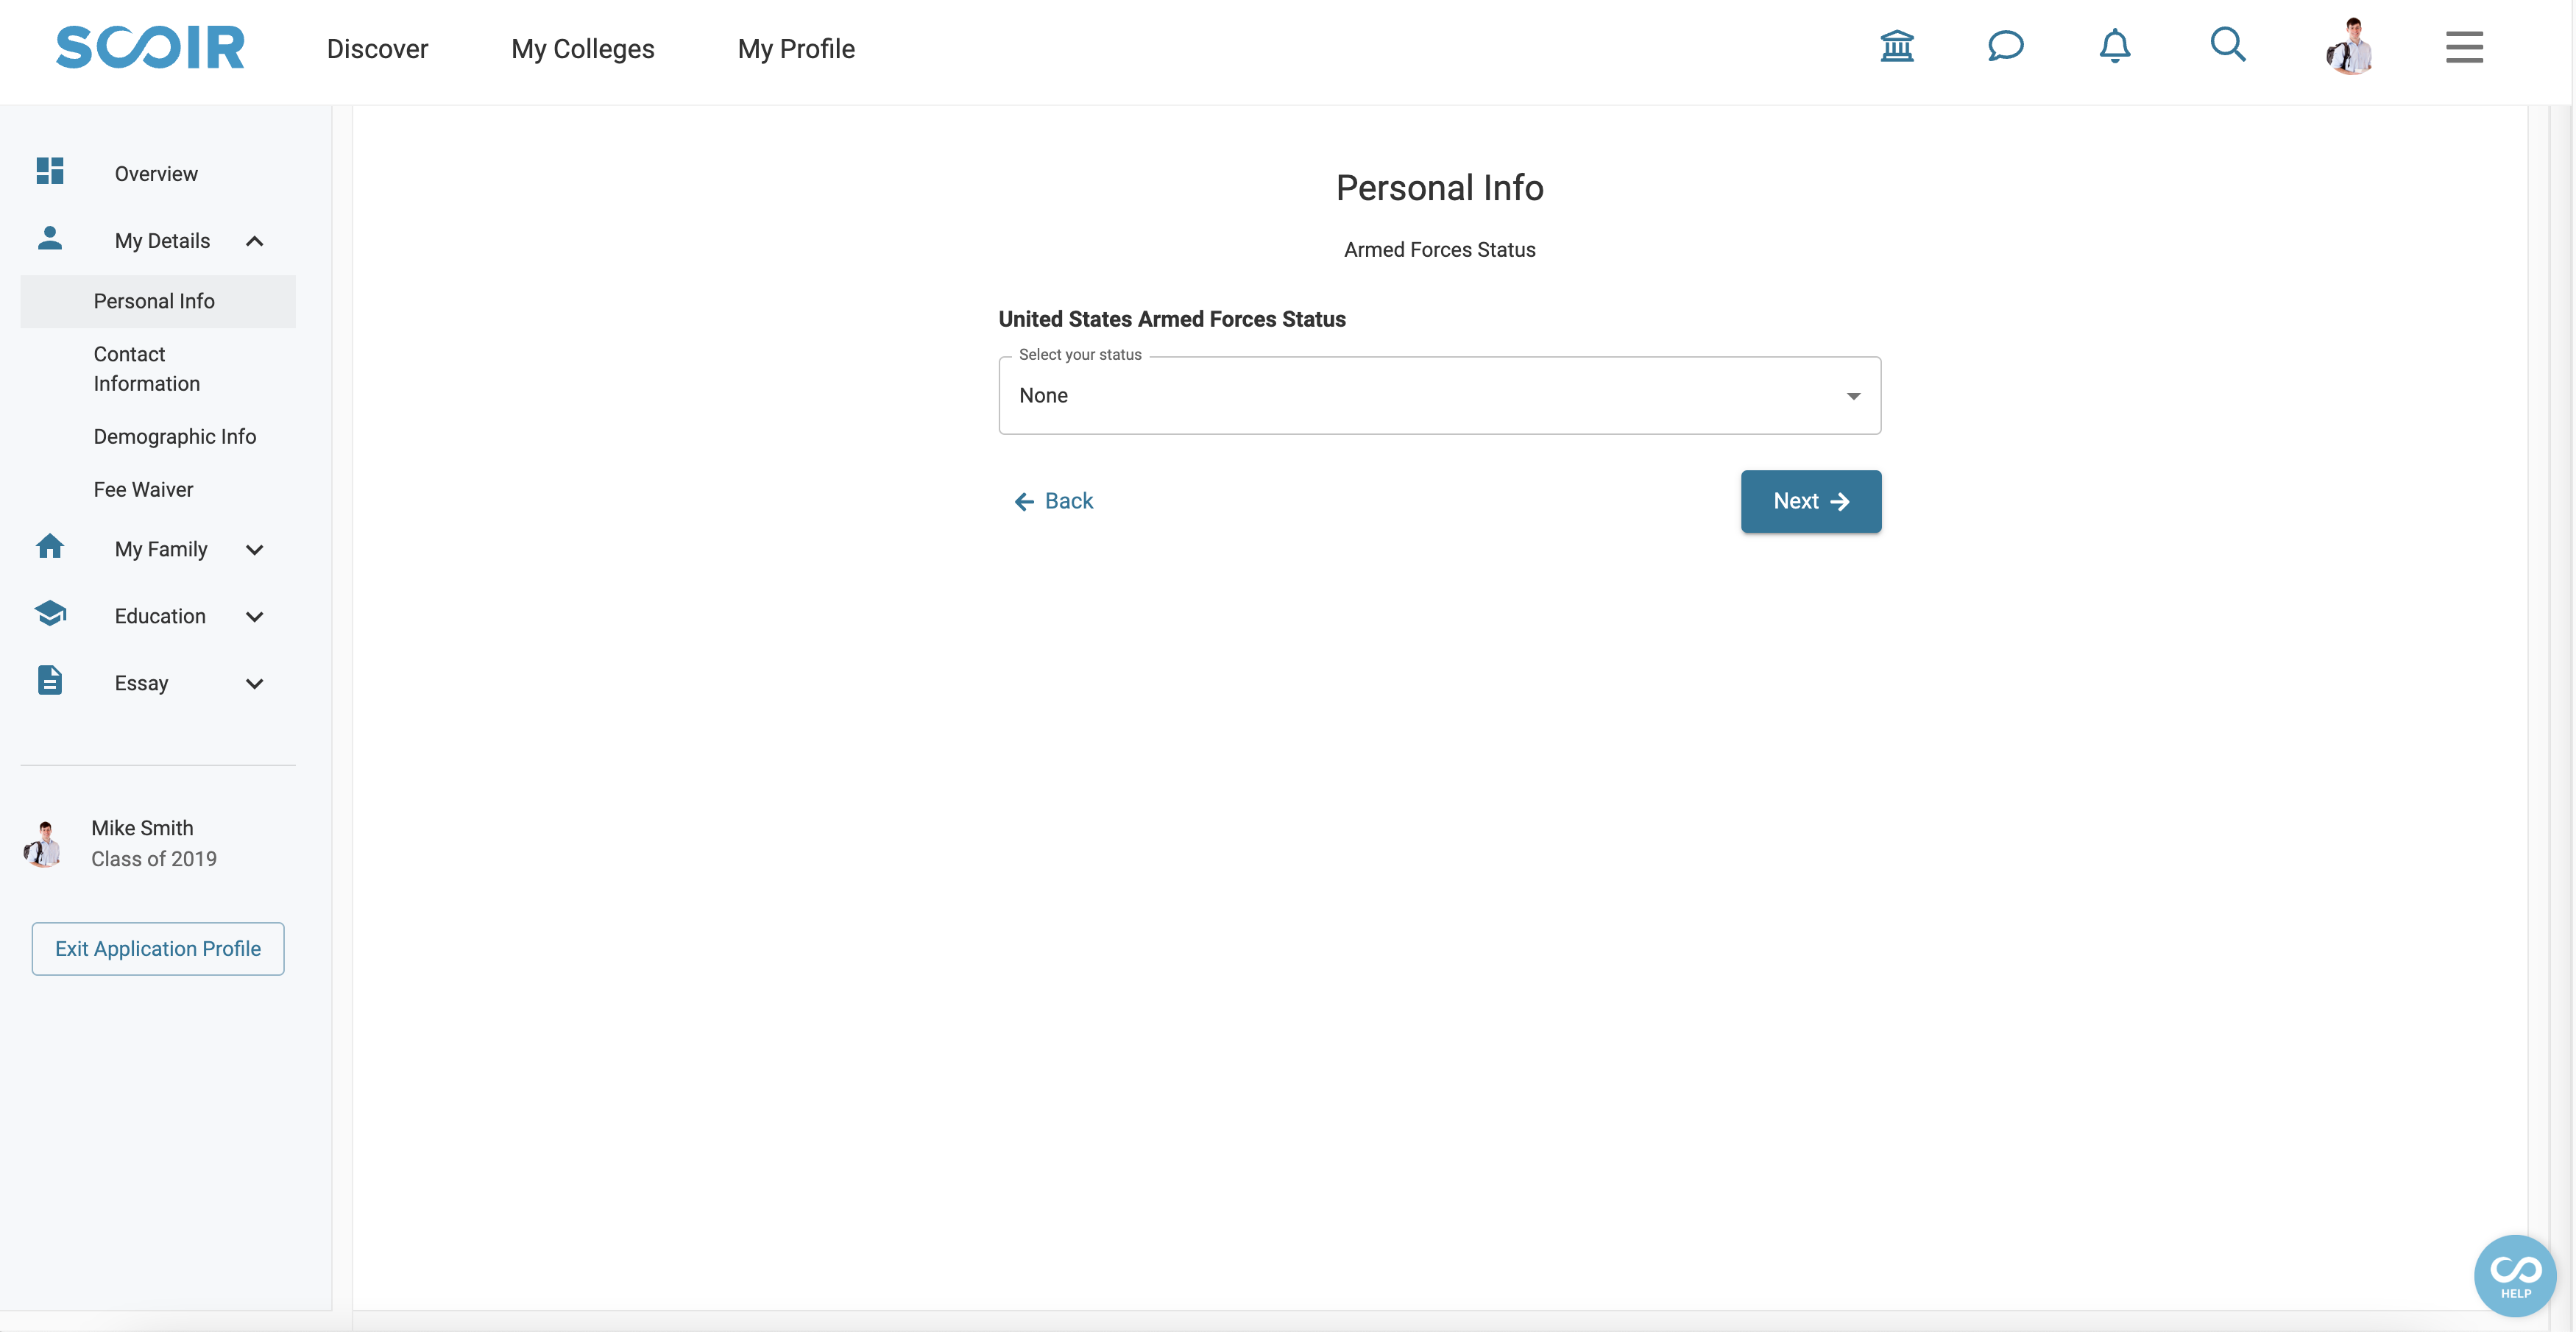Click the My Details person icon
Image resolution: width=2576 pixels, height=1332 pixels.
[50, 238]
